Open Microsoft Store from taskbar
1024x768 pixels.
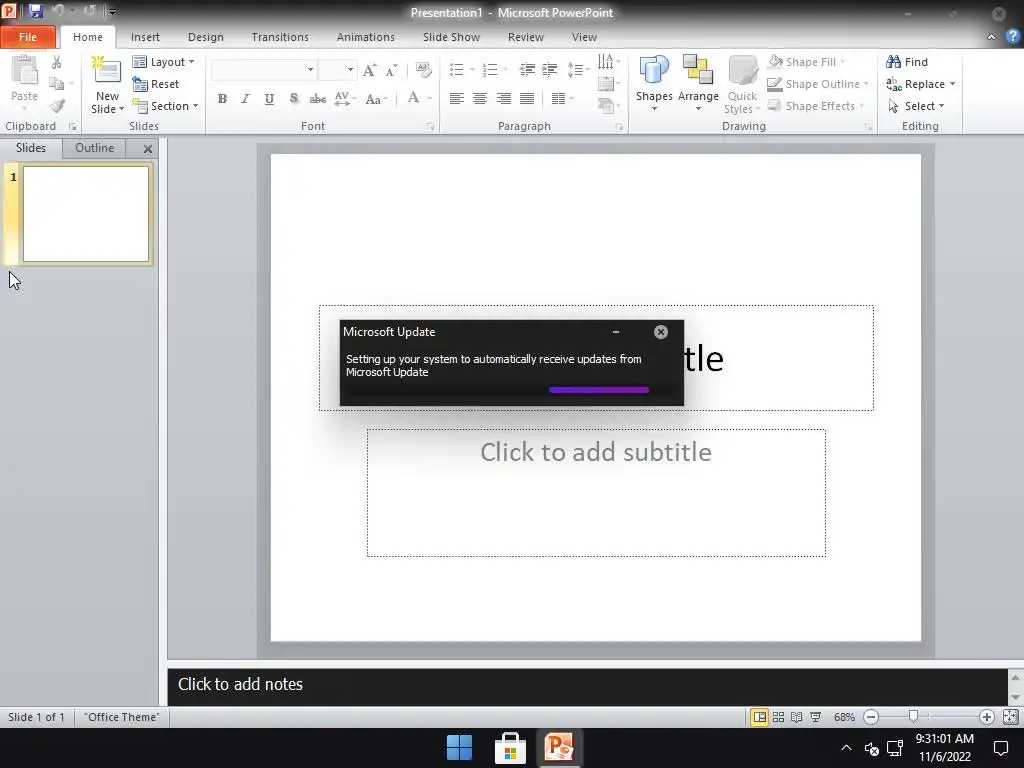pos(510,748)
